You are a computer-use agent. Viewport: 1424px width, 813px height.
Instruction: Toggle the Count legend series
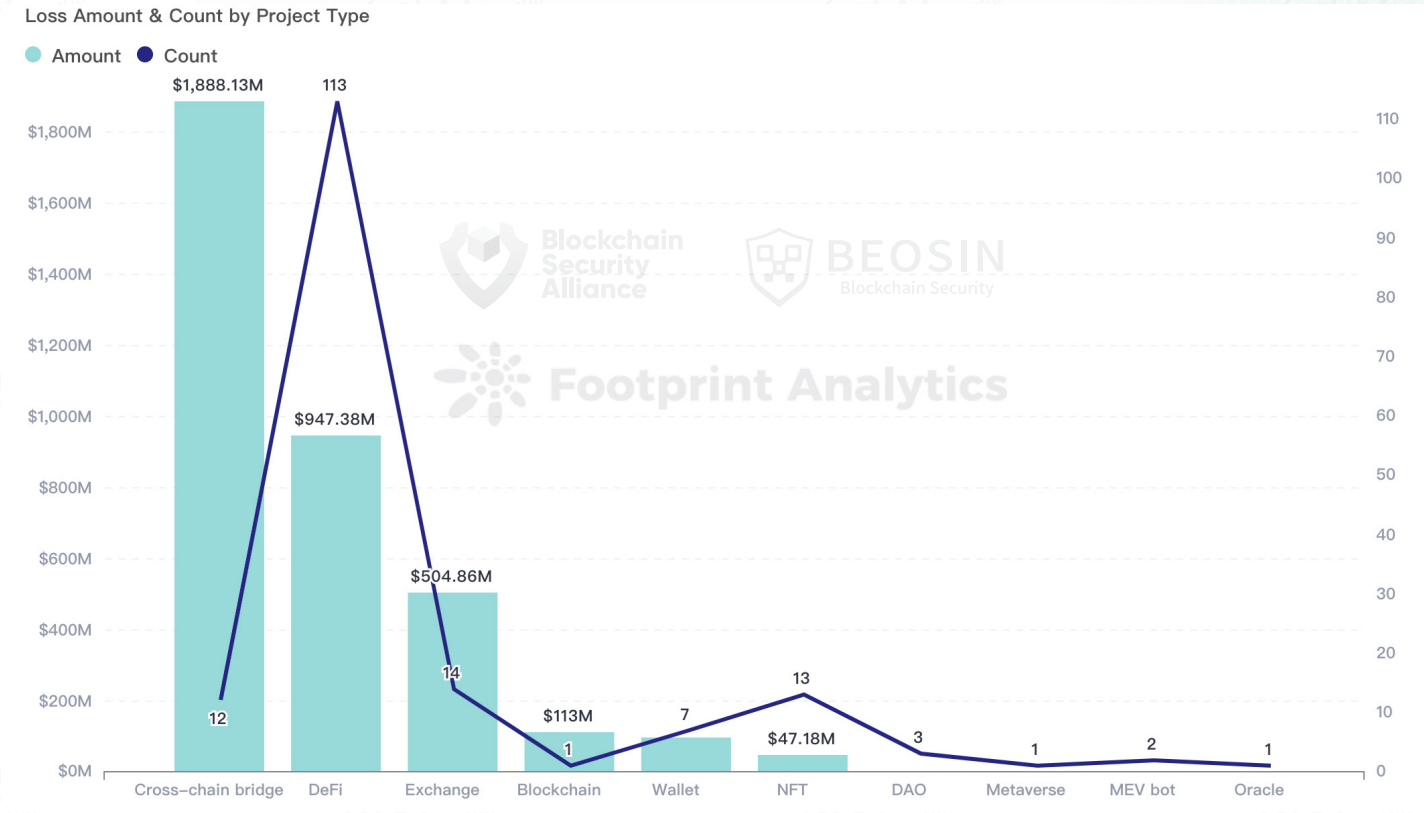[177, 56]
